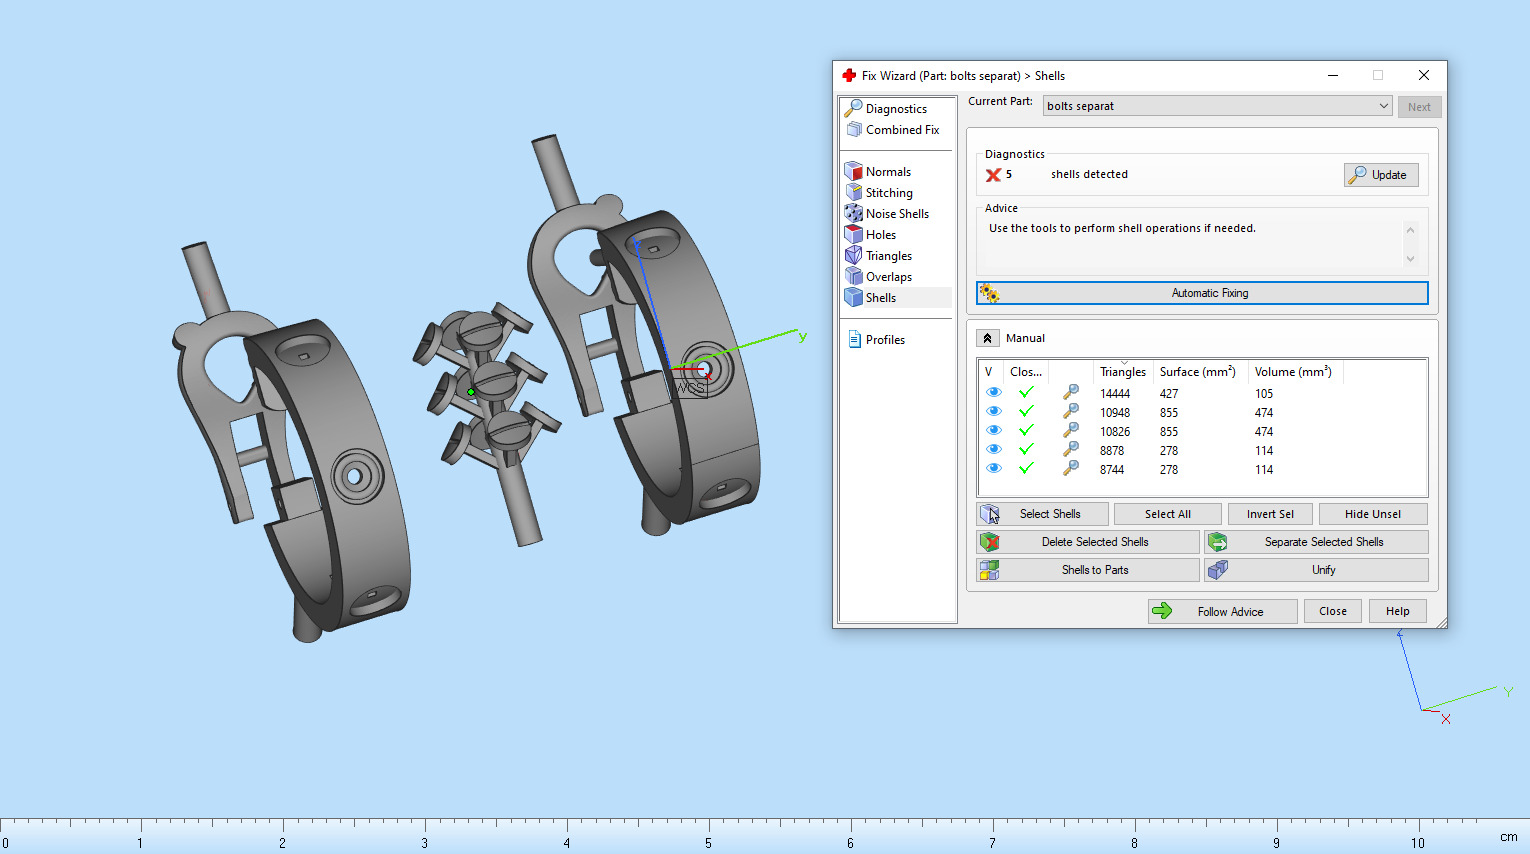This screenshot has height=854, width=1530.
Task: Sort shells by Volume column header
Action: pyautogui.click(x=1295, y=371)
